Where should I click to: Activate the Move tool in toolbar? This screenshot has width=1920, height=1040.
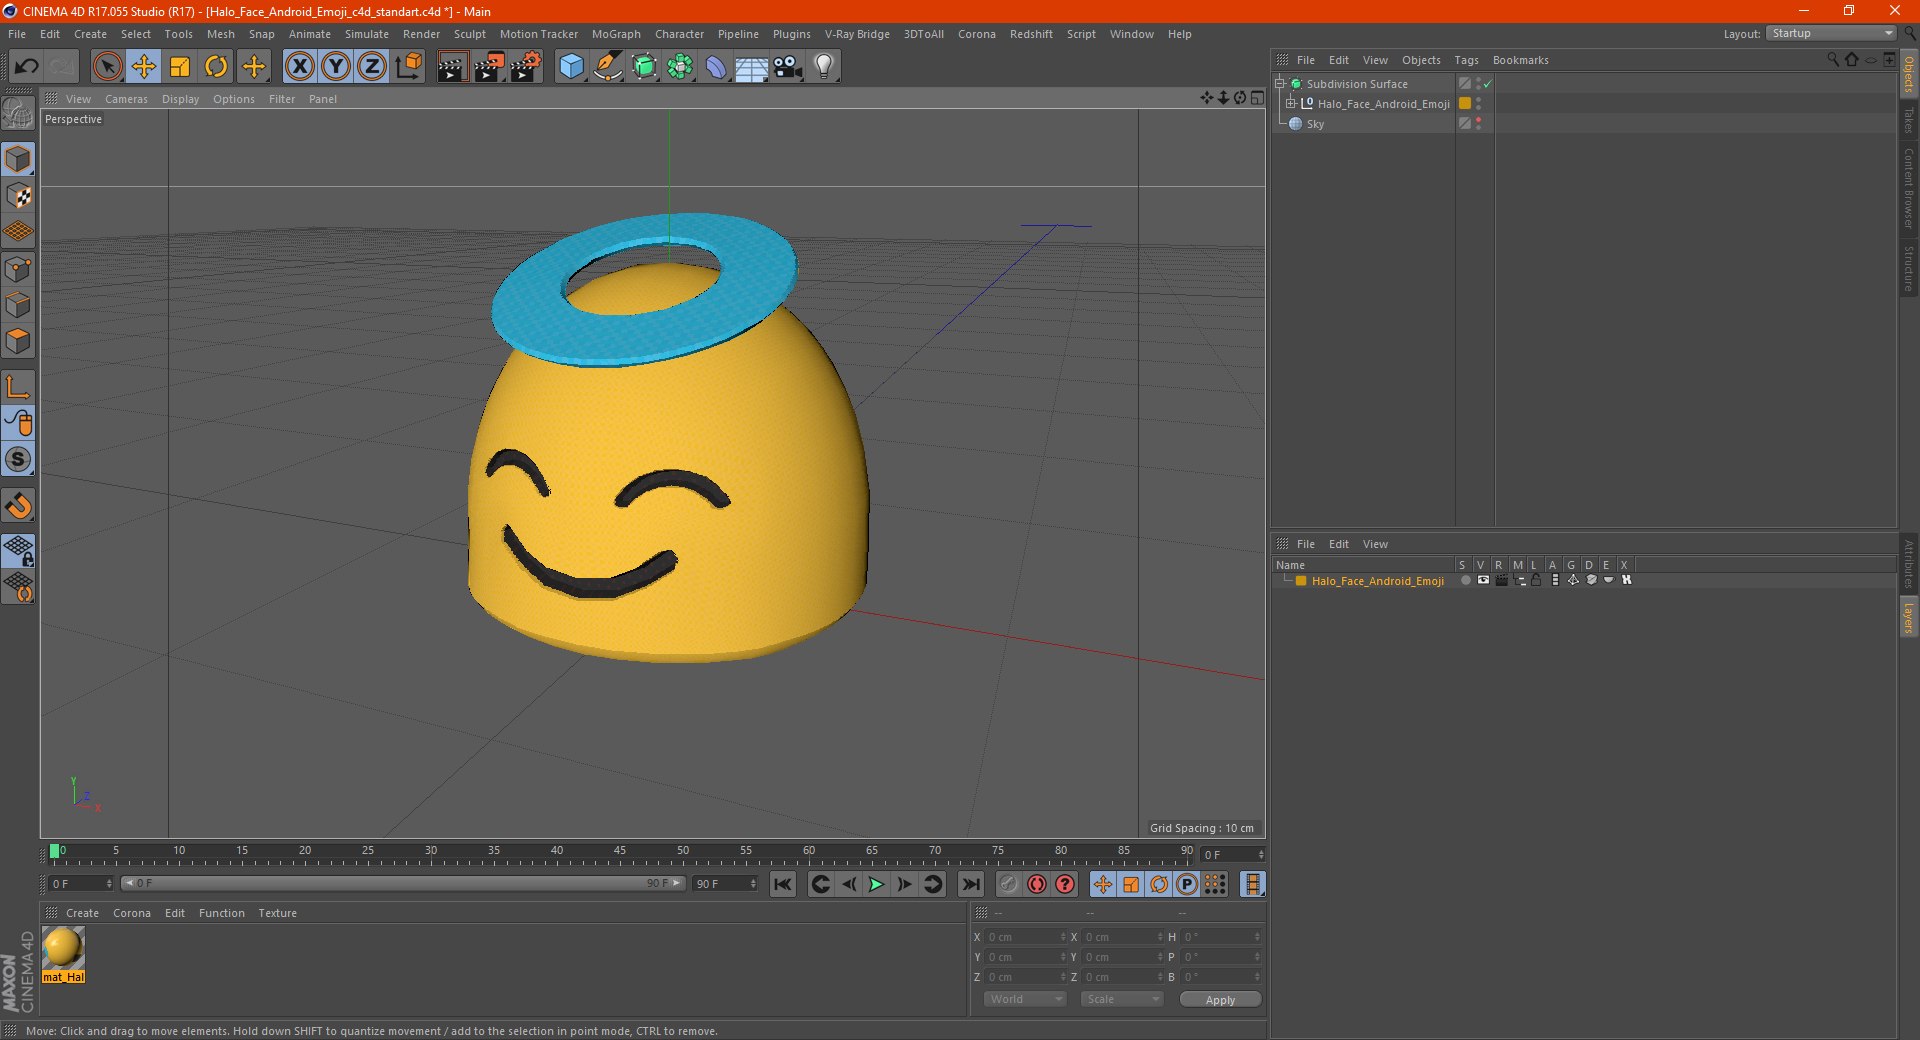(x=144, y=67)
